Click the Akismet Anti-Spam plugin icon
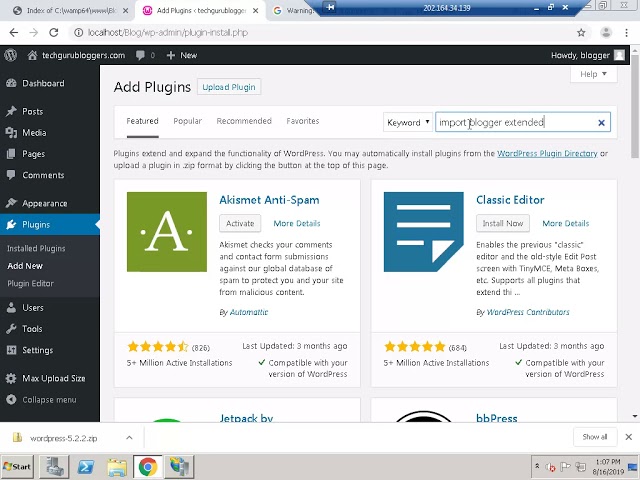 (x=167, y=232)
